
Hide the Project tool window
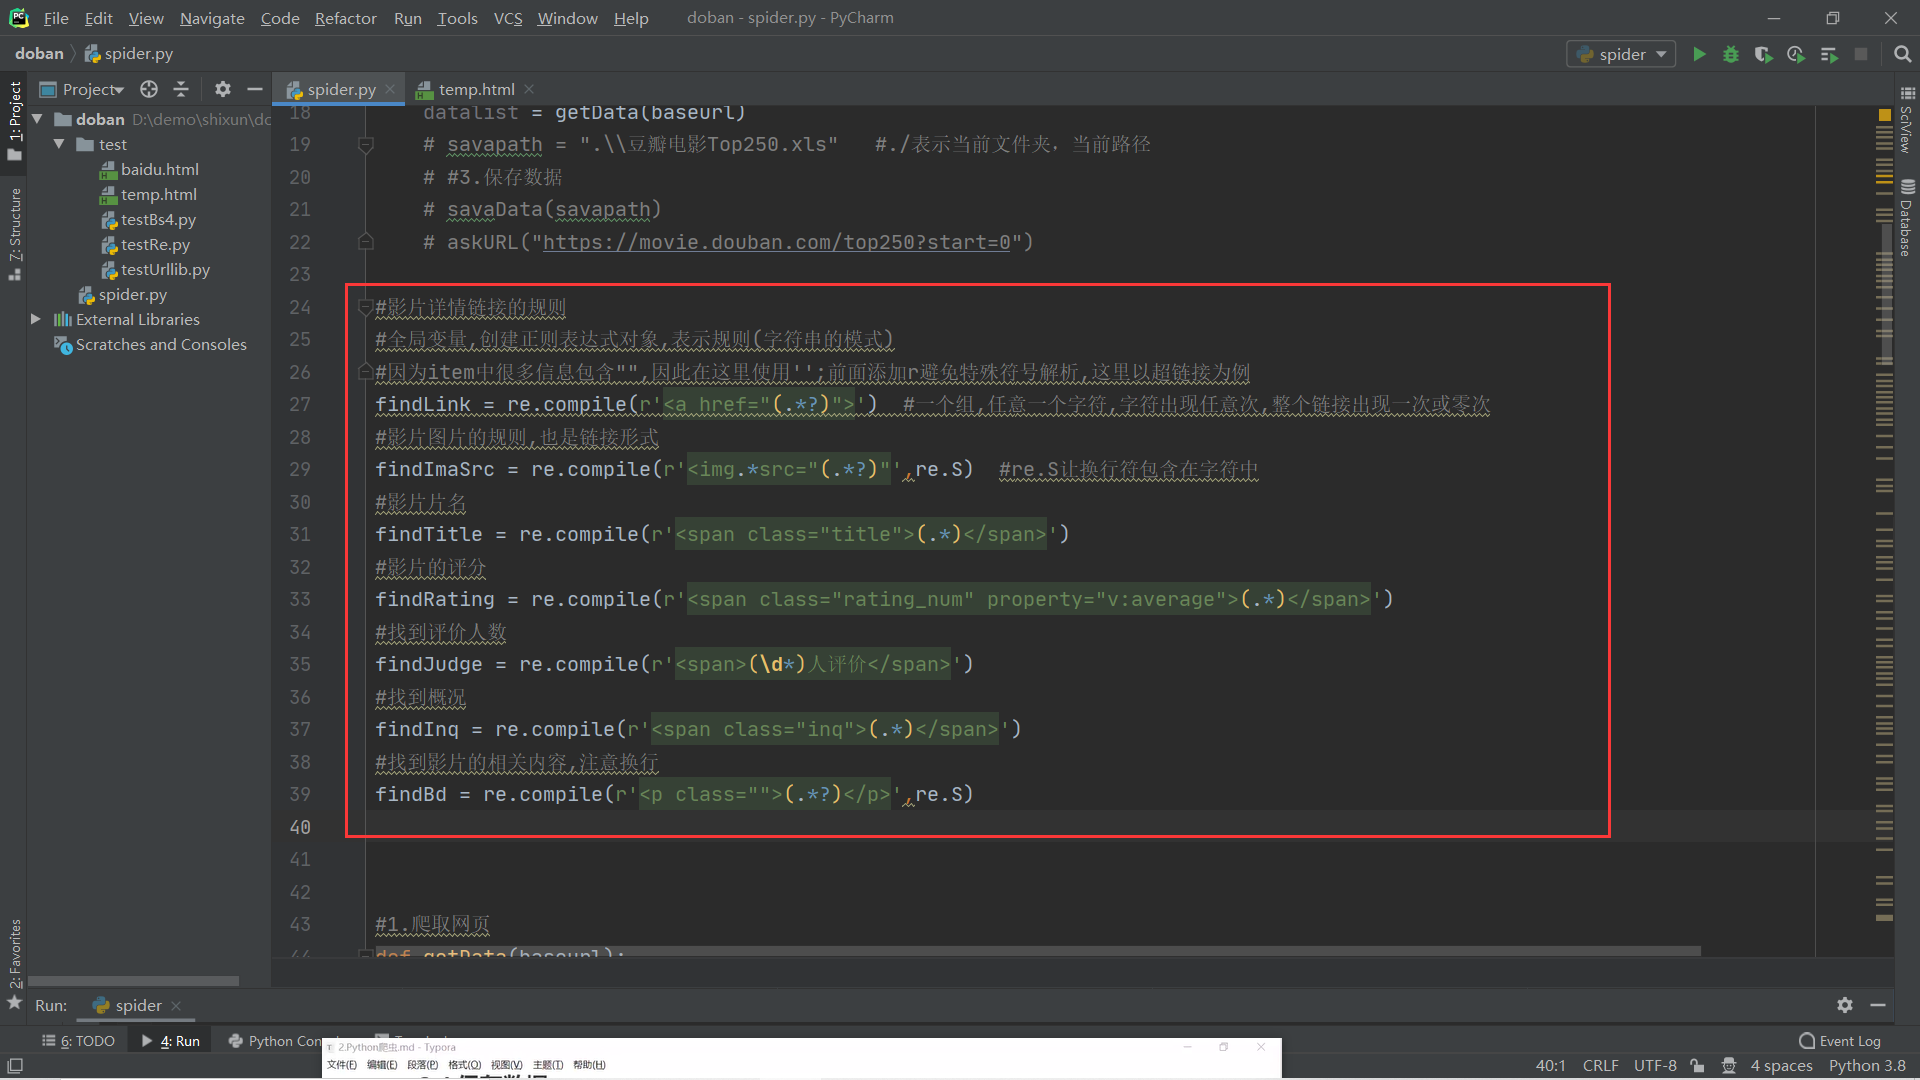point(255,89)
